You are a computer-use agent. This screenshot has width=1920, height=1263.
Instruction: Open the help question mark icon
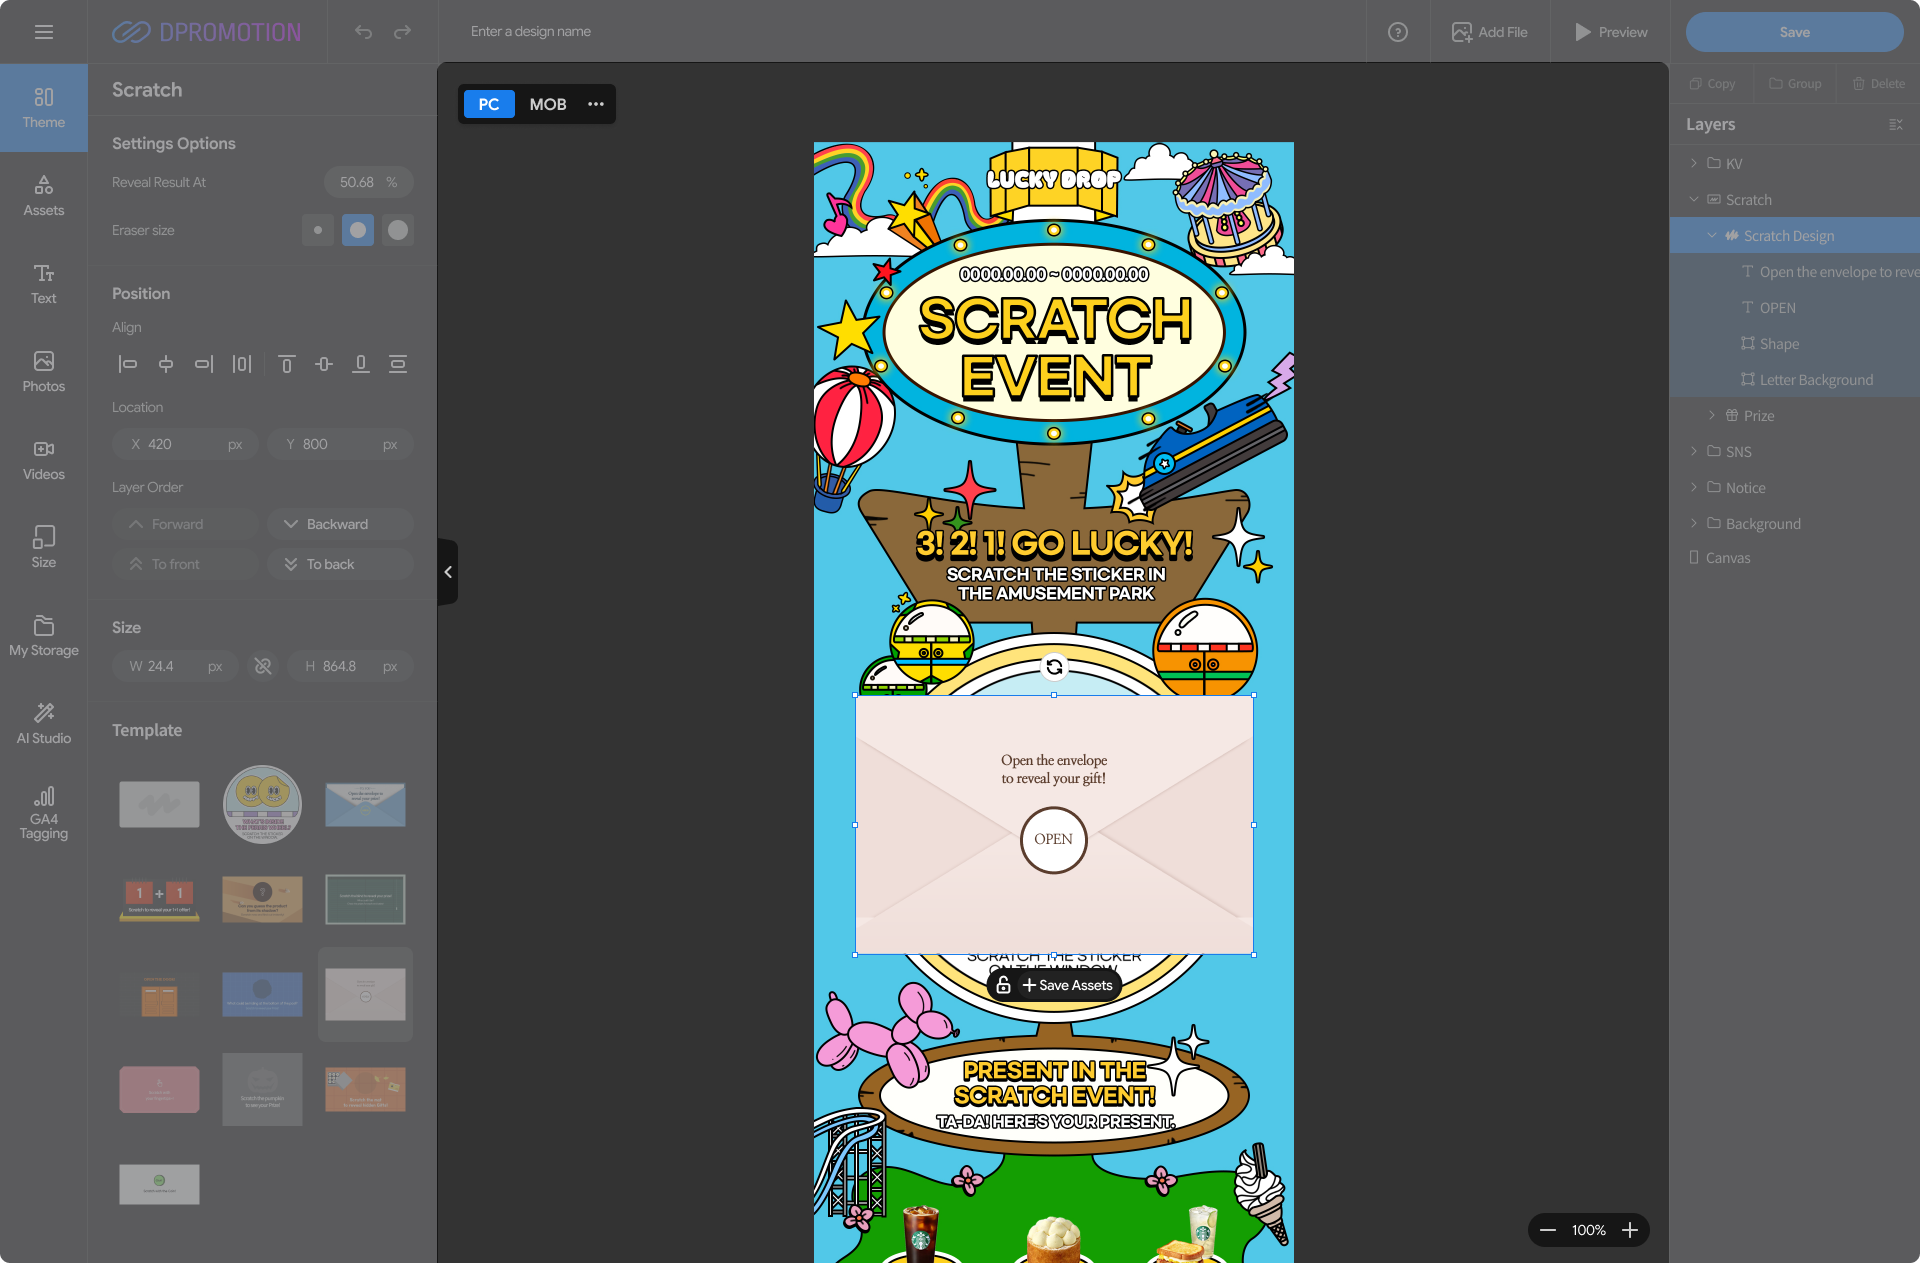click(1397, 32)
